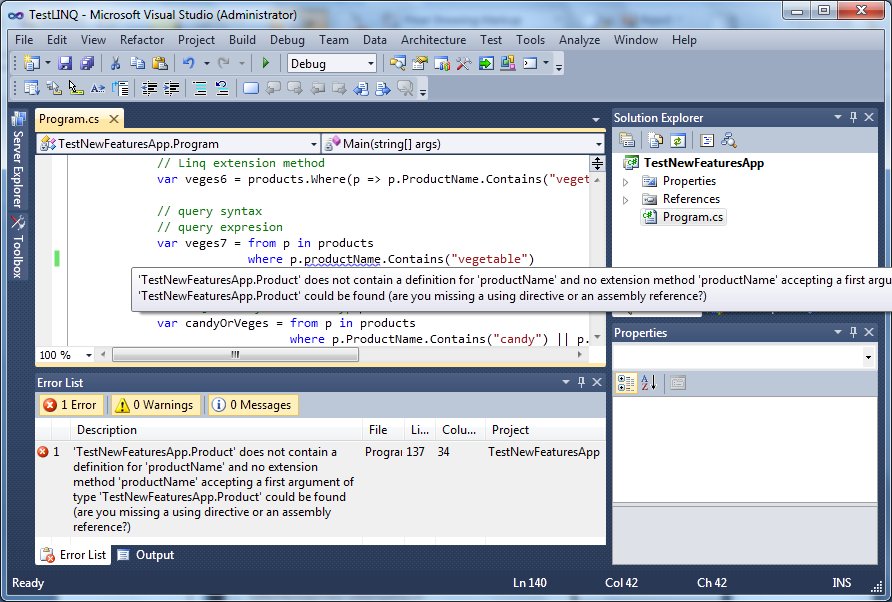
Task: Toggle the 0 Warnings filter button
Action: click(156, 405)
